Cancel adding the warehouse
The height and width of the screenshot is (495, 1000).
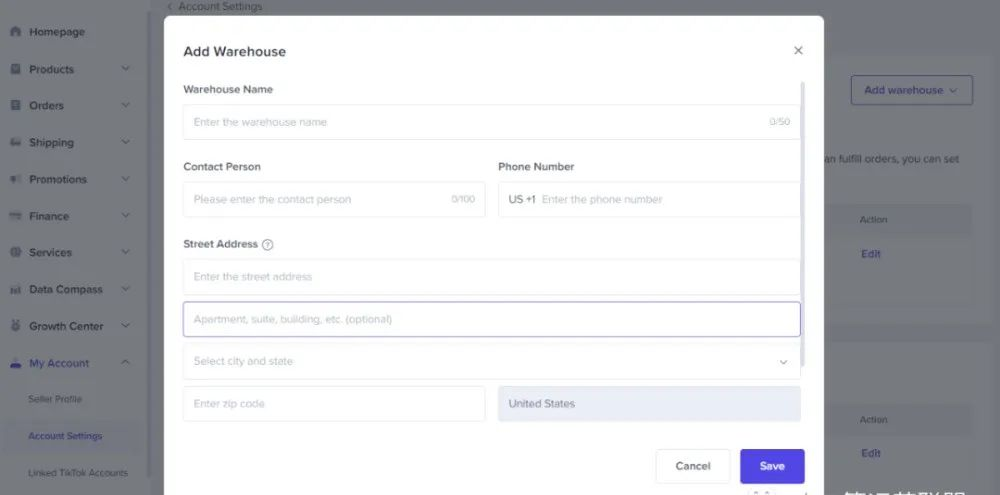693,466
